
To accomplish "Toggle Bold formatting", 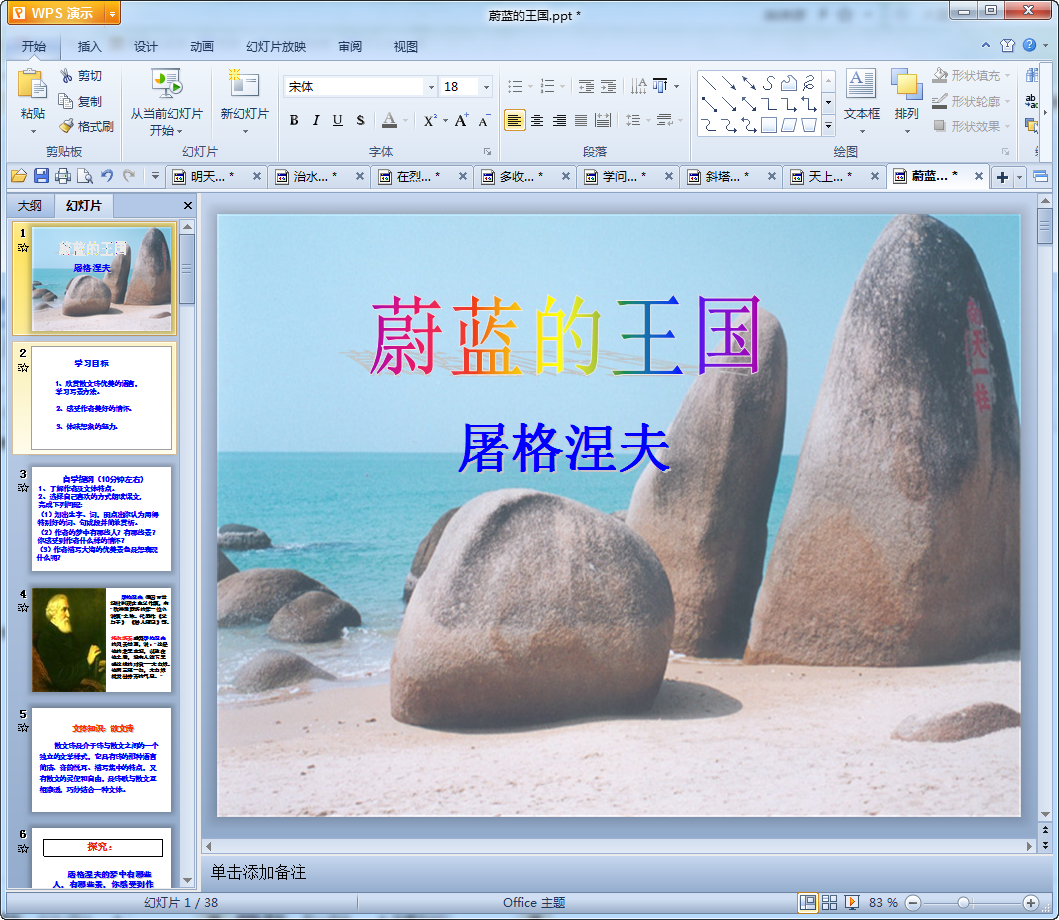I will pyautogui.click(x=294, y=120).
